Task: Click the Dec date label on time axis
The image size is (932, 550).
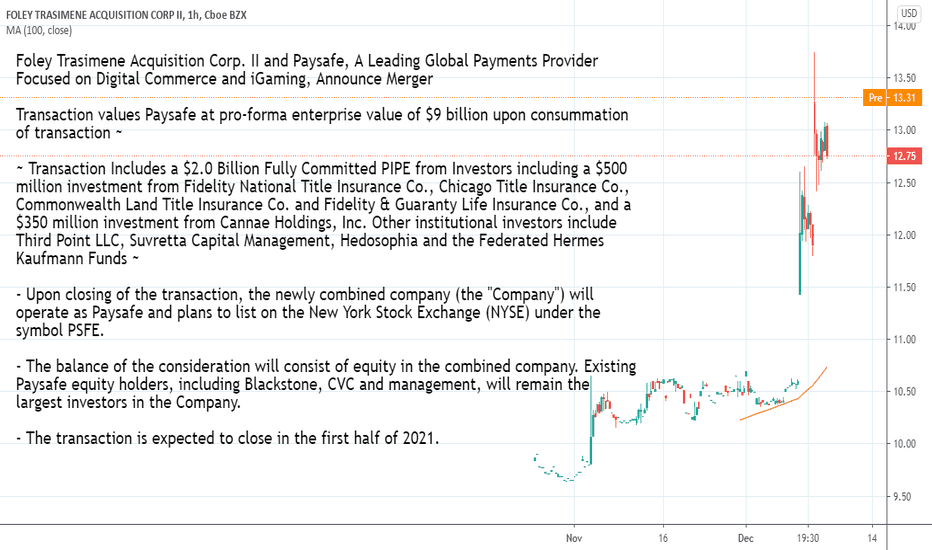Action: click(x=745, y=538)
